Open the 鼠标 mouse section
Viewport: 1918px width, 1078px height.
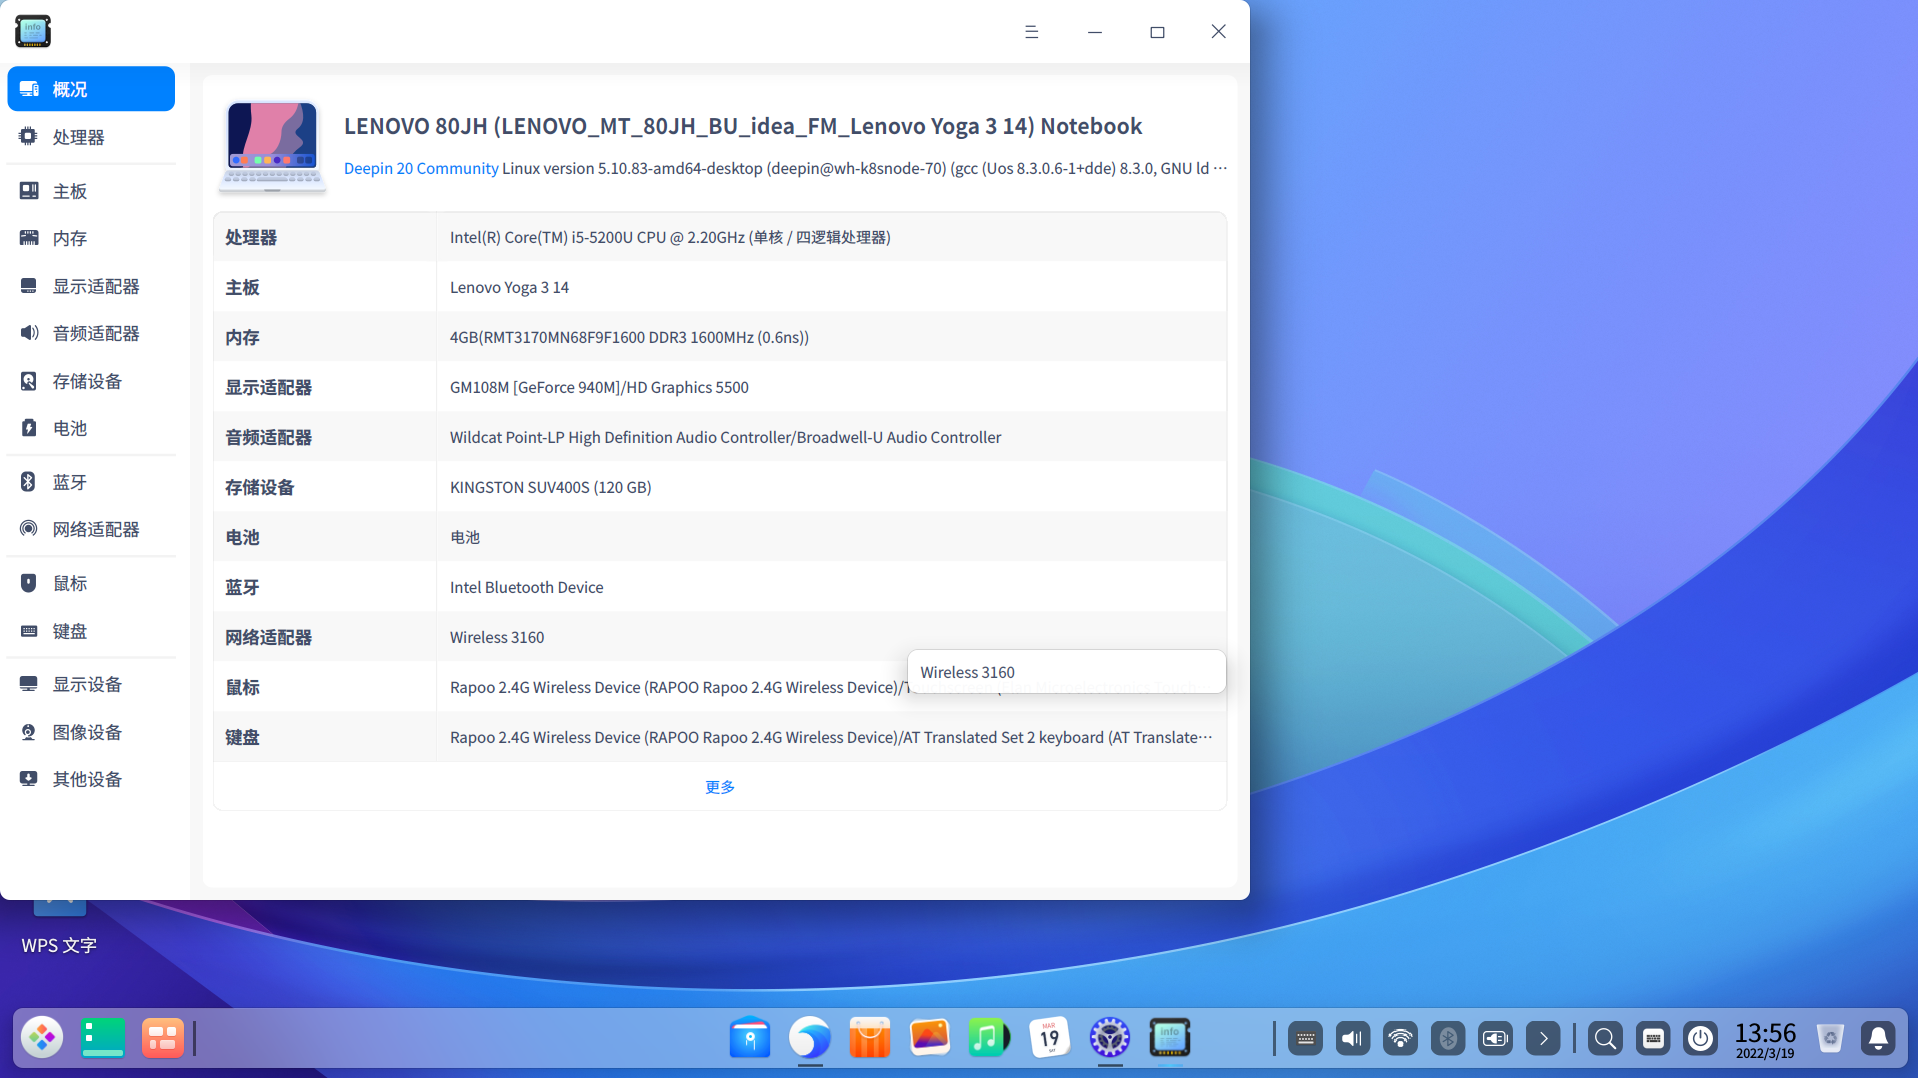click(x=70, y=583)
